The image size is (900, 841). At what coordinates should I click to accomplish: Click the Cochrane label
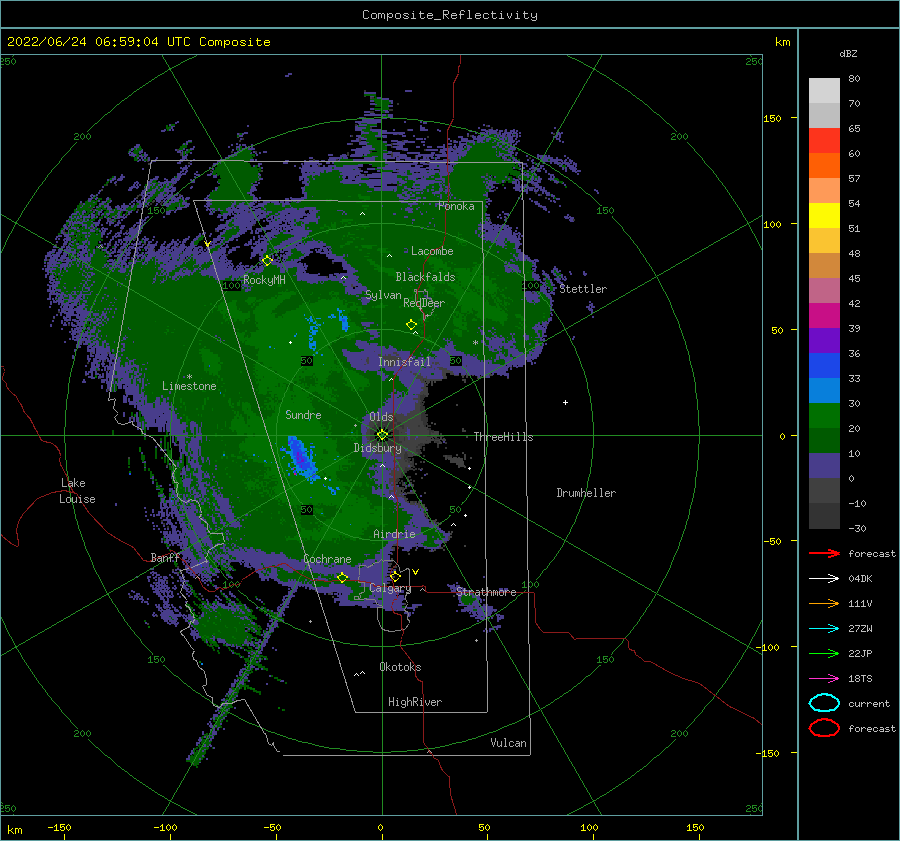[327, 559]
